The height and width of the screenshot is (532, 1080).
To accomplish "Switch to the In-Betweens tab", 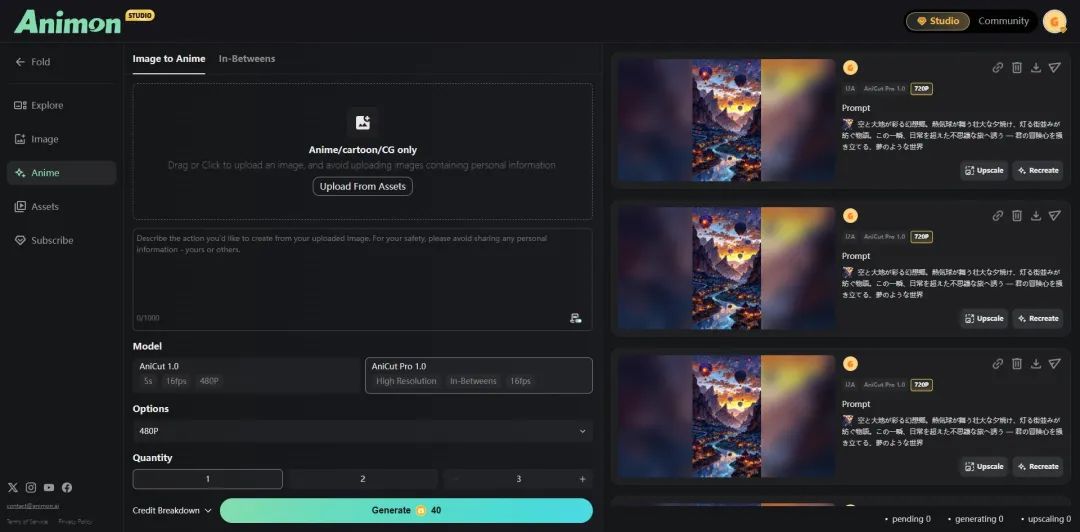I will pyautogui.click(x=247, y=59).
